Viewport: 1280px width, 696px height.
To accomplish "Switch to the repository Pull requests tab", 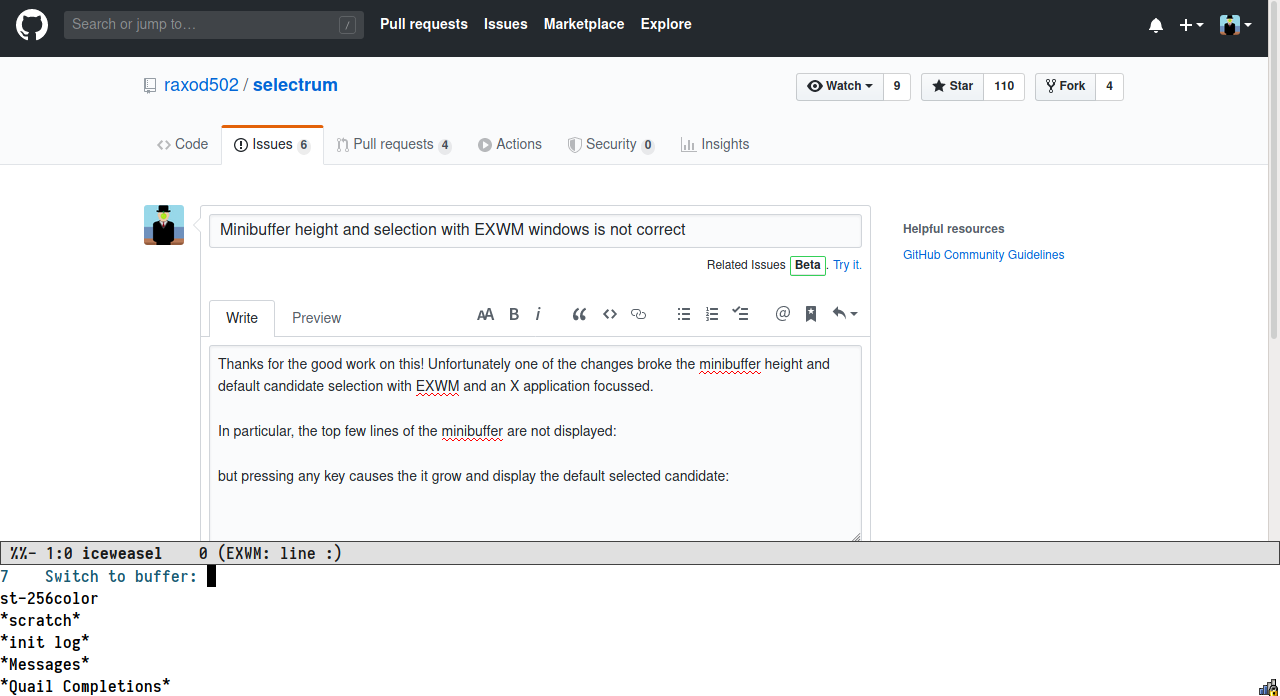I will pyautogui.click(x=394, y=144).
